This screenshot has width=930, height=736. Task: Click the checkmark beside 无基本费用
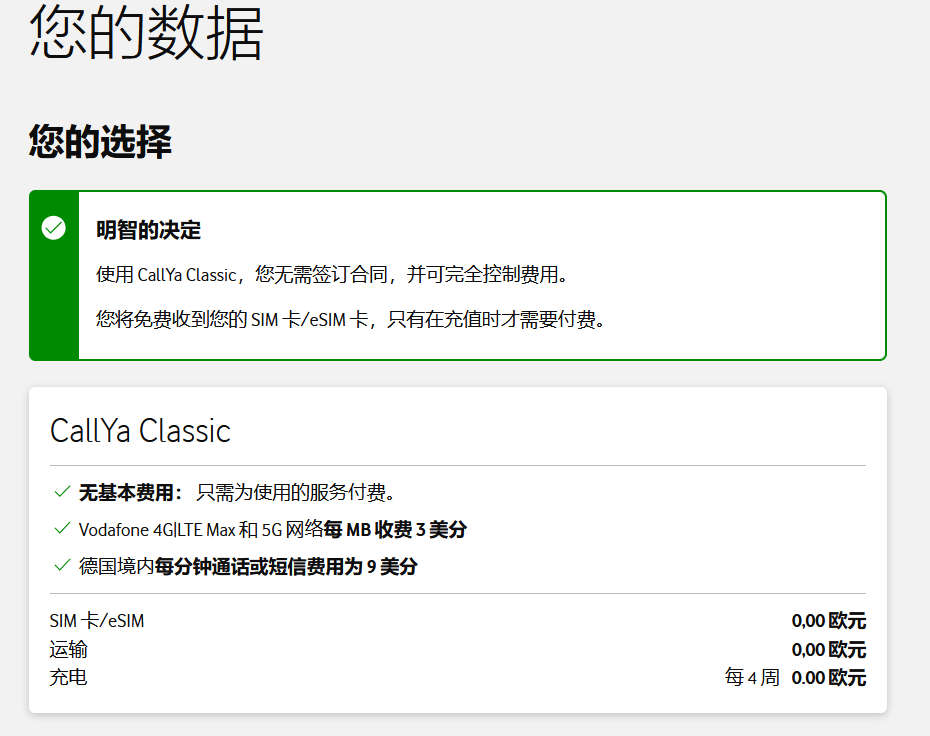62,491
